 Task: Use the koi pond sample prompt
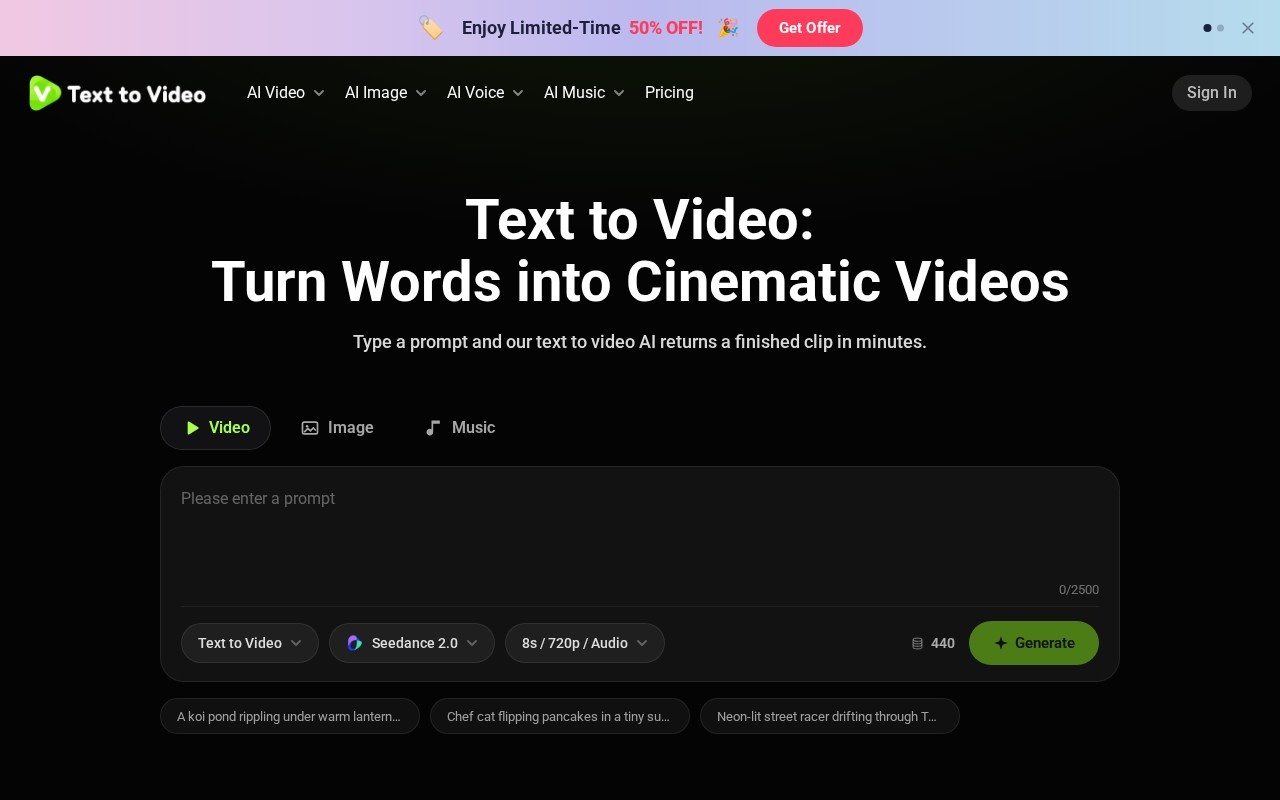[290, 716]
